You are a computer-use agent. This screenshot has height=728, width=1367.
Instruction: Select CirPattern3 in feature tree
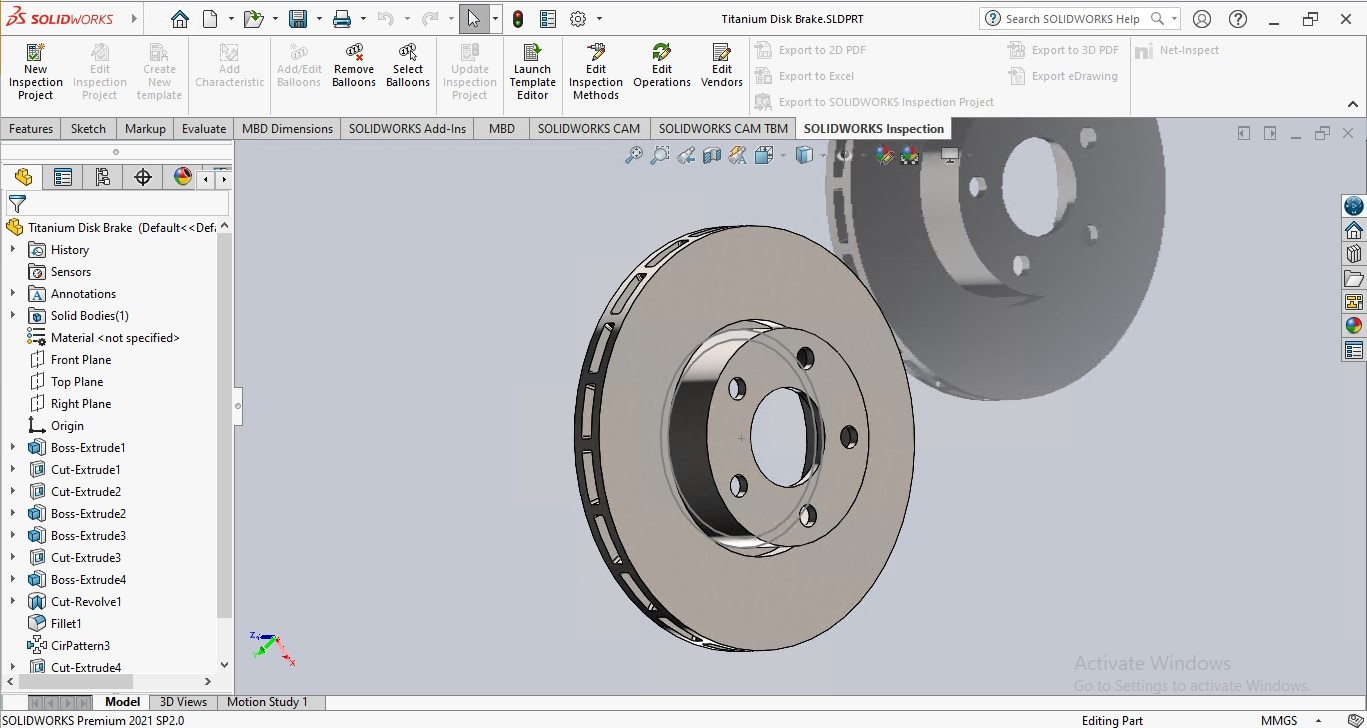pos(80,646)
